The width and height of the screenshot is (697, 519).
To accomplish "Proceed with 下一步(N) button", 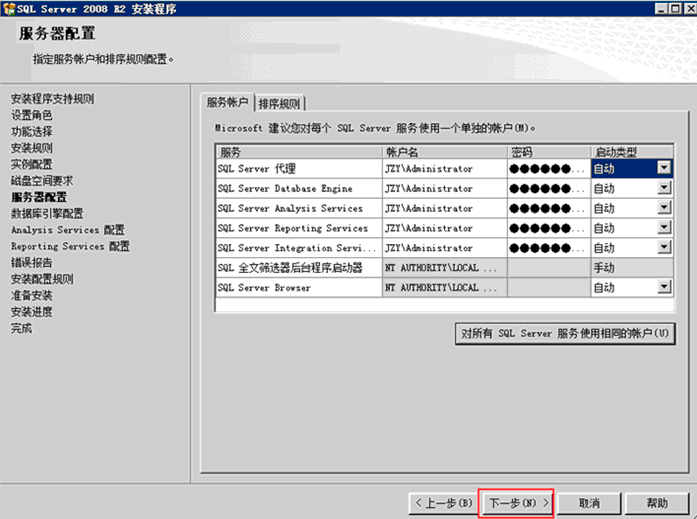I will coord(516,503).
